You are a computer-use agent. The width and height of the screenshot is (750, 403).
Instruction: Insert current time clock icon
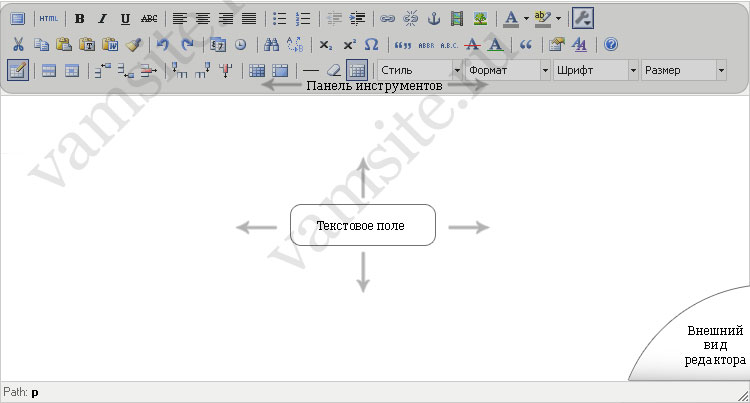(x=241, y=44)
